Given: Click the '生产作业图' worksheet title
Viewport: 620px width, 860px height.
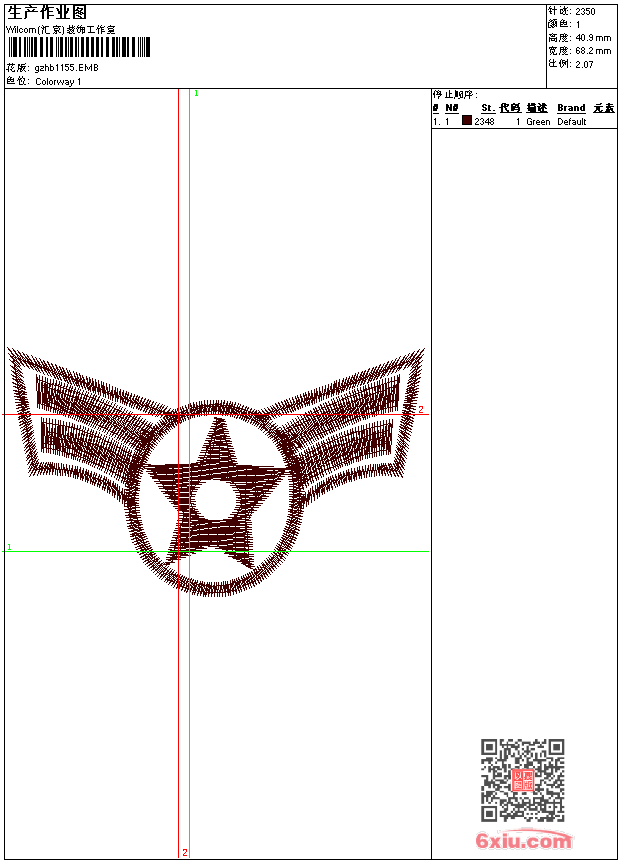Looking at the screenshot, I should [x=47, y=13].
